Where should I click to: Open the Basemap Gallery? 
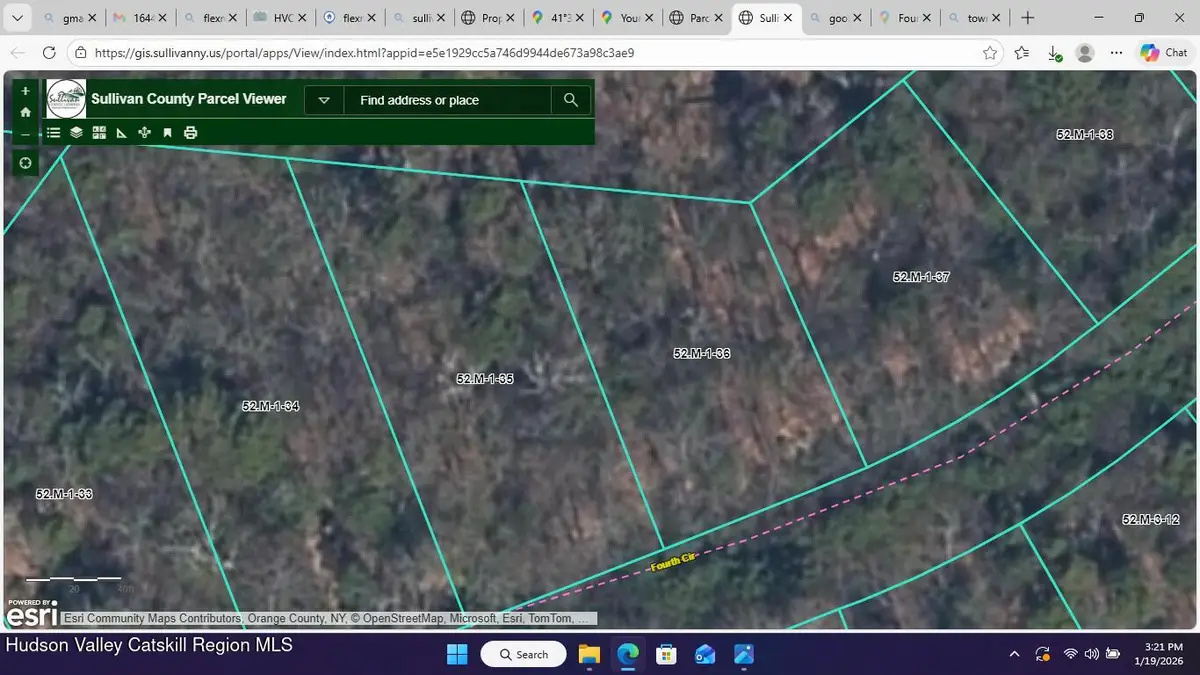98,132
